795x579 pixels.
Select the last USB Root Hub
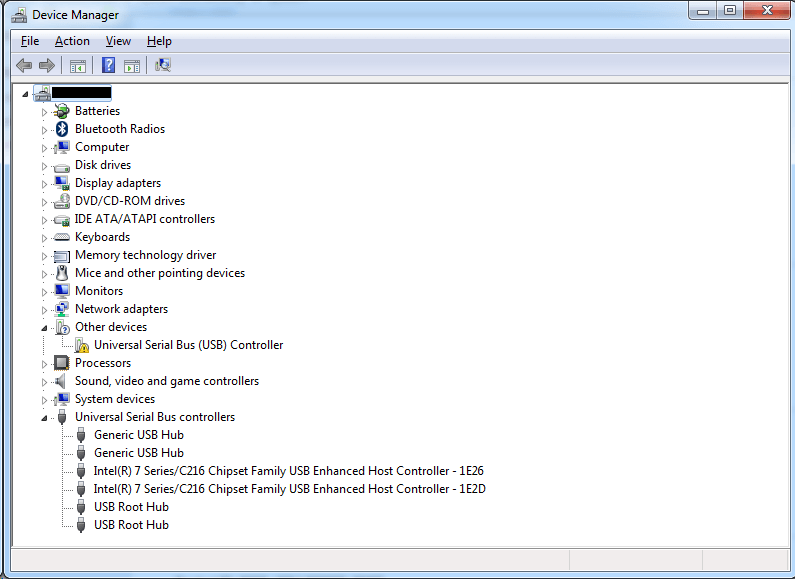pos(131,525)
